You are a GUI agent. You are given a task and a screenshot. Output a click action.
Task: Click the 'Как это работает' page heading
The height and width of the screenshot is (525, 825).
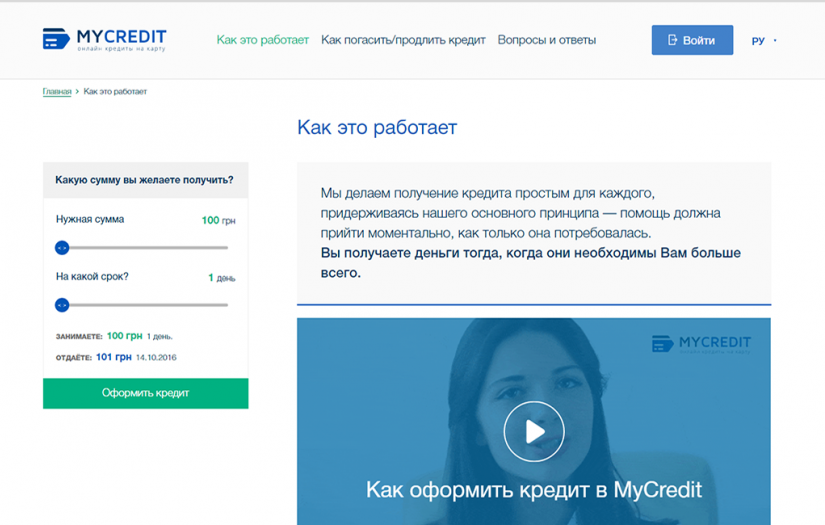377,127
